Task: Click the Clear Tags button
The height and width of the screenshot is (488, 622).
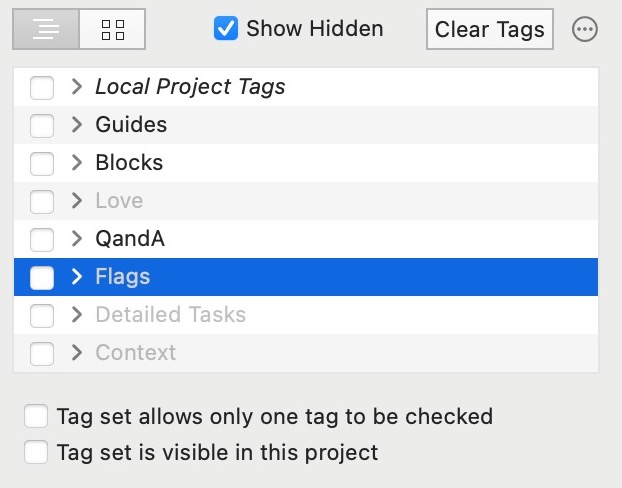Action: pyautogui.click(x=490, y=29)
